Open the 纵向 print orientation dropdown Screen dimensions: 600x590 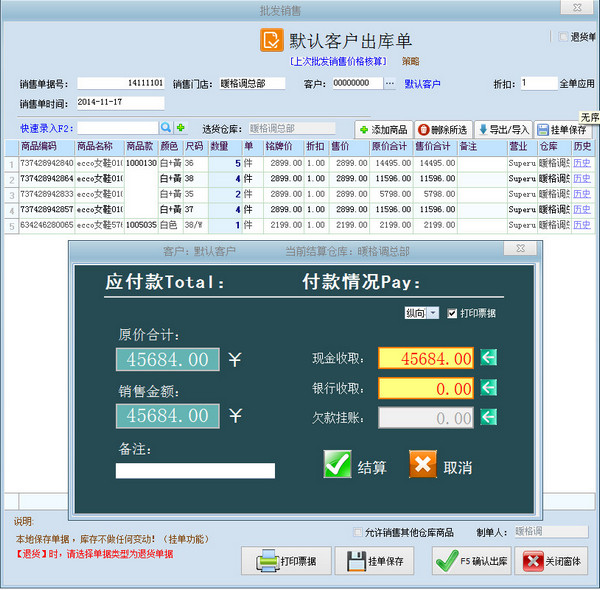click(422, 313)
